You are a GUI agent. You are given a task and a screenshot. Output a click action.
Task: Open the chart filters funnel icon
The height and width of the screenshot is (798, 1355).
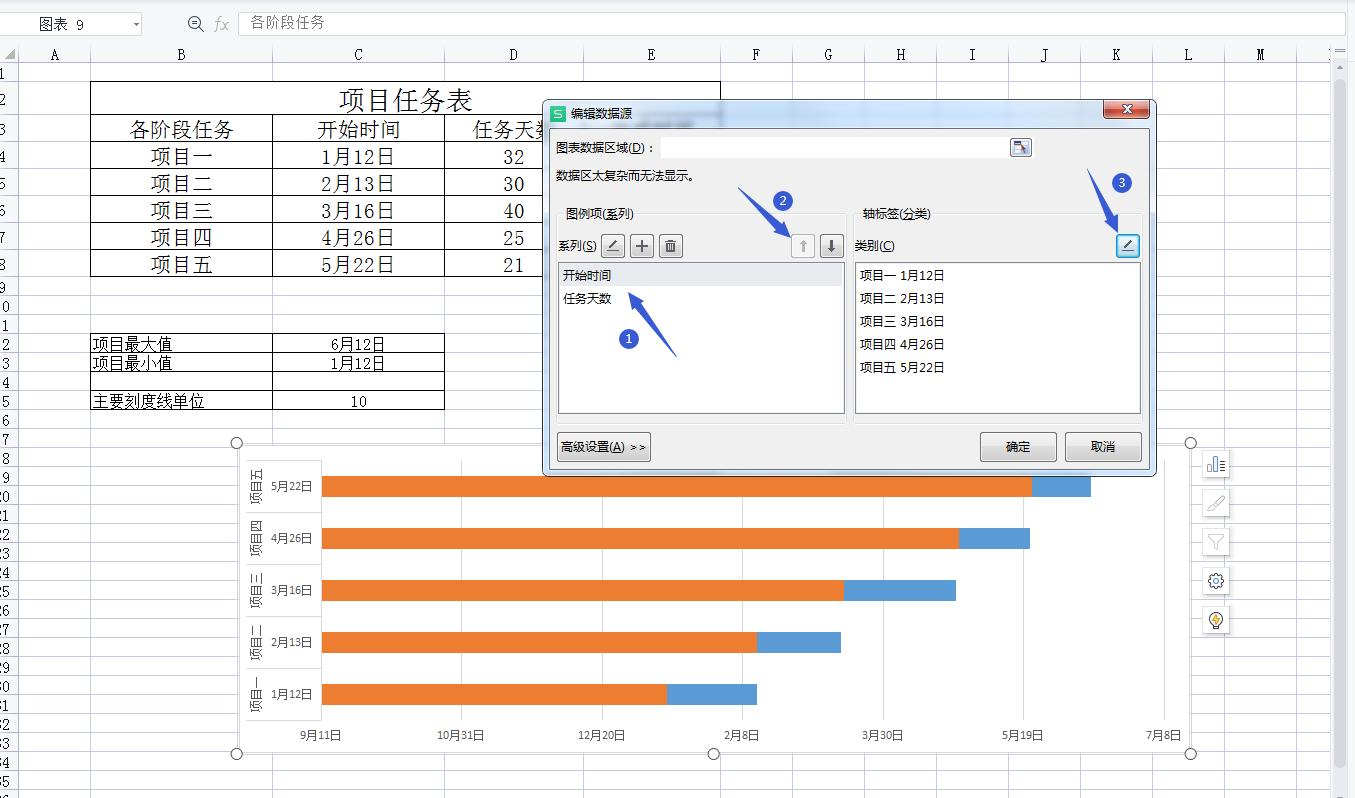(1215, 542)
